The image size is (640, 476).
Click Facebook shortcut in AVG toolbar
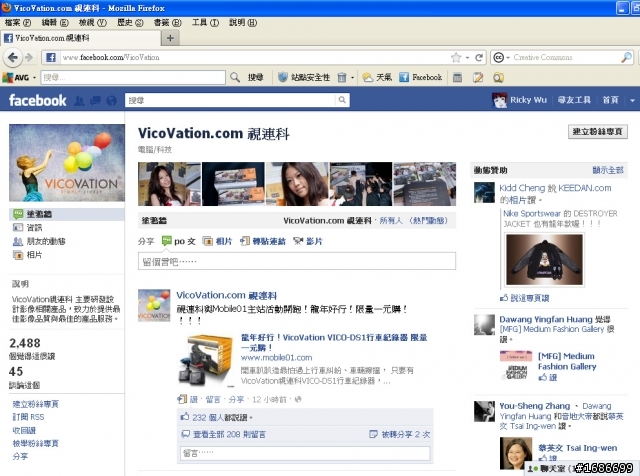(x=420, y=77)
